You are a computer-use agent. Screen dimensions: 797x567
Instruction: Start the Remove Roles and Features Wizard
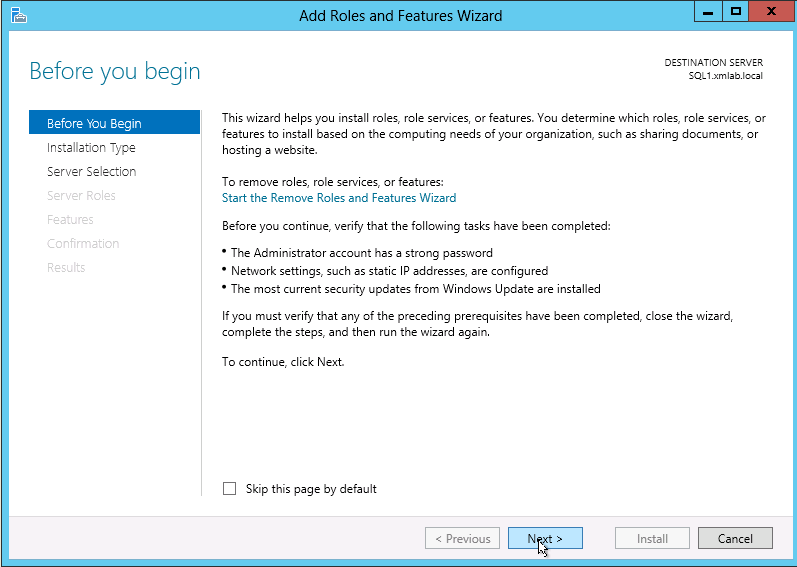point(338,198)
